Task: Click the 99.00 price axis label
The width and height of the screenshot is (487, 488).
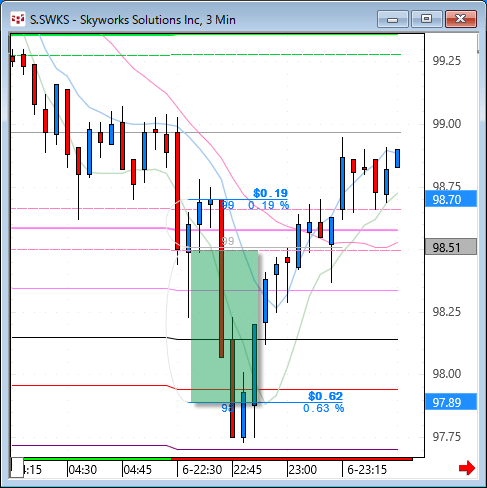Action: [x=447, y=124]
